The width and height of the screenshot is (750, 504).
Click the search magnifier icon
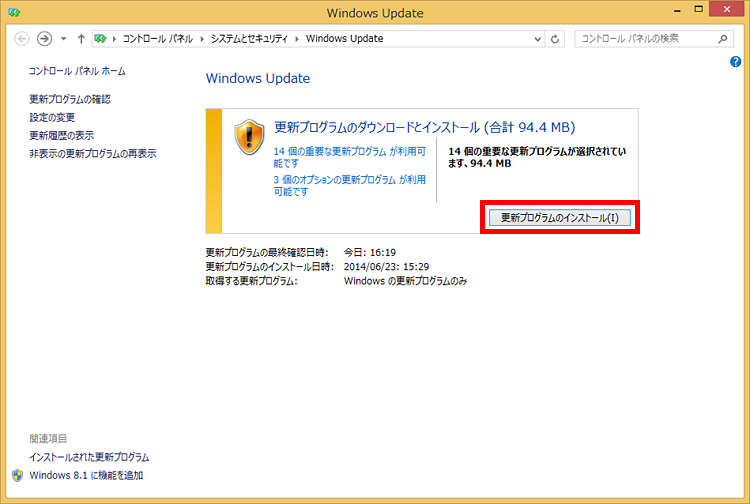[723, 39]
